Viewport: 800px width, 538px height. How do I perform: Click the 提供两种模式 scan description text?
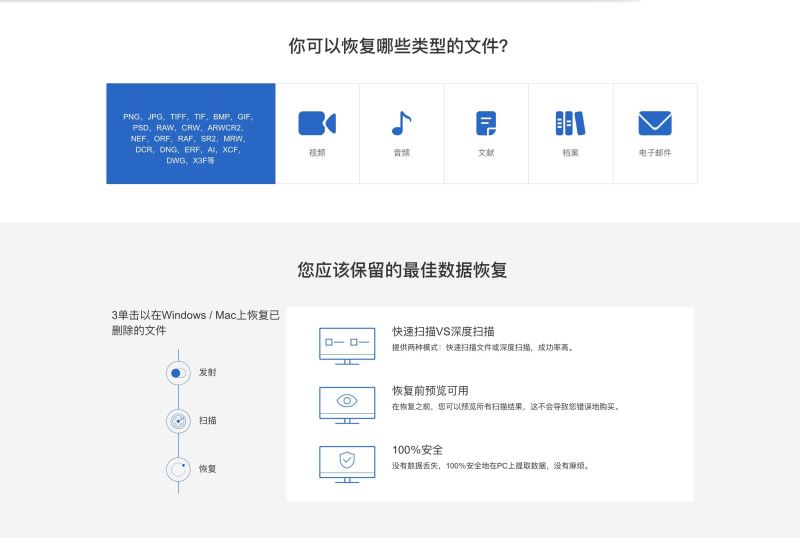484,348
